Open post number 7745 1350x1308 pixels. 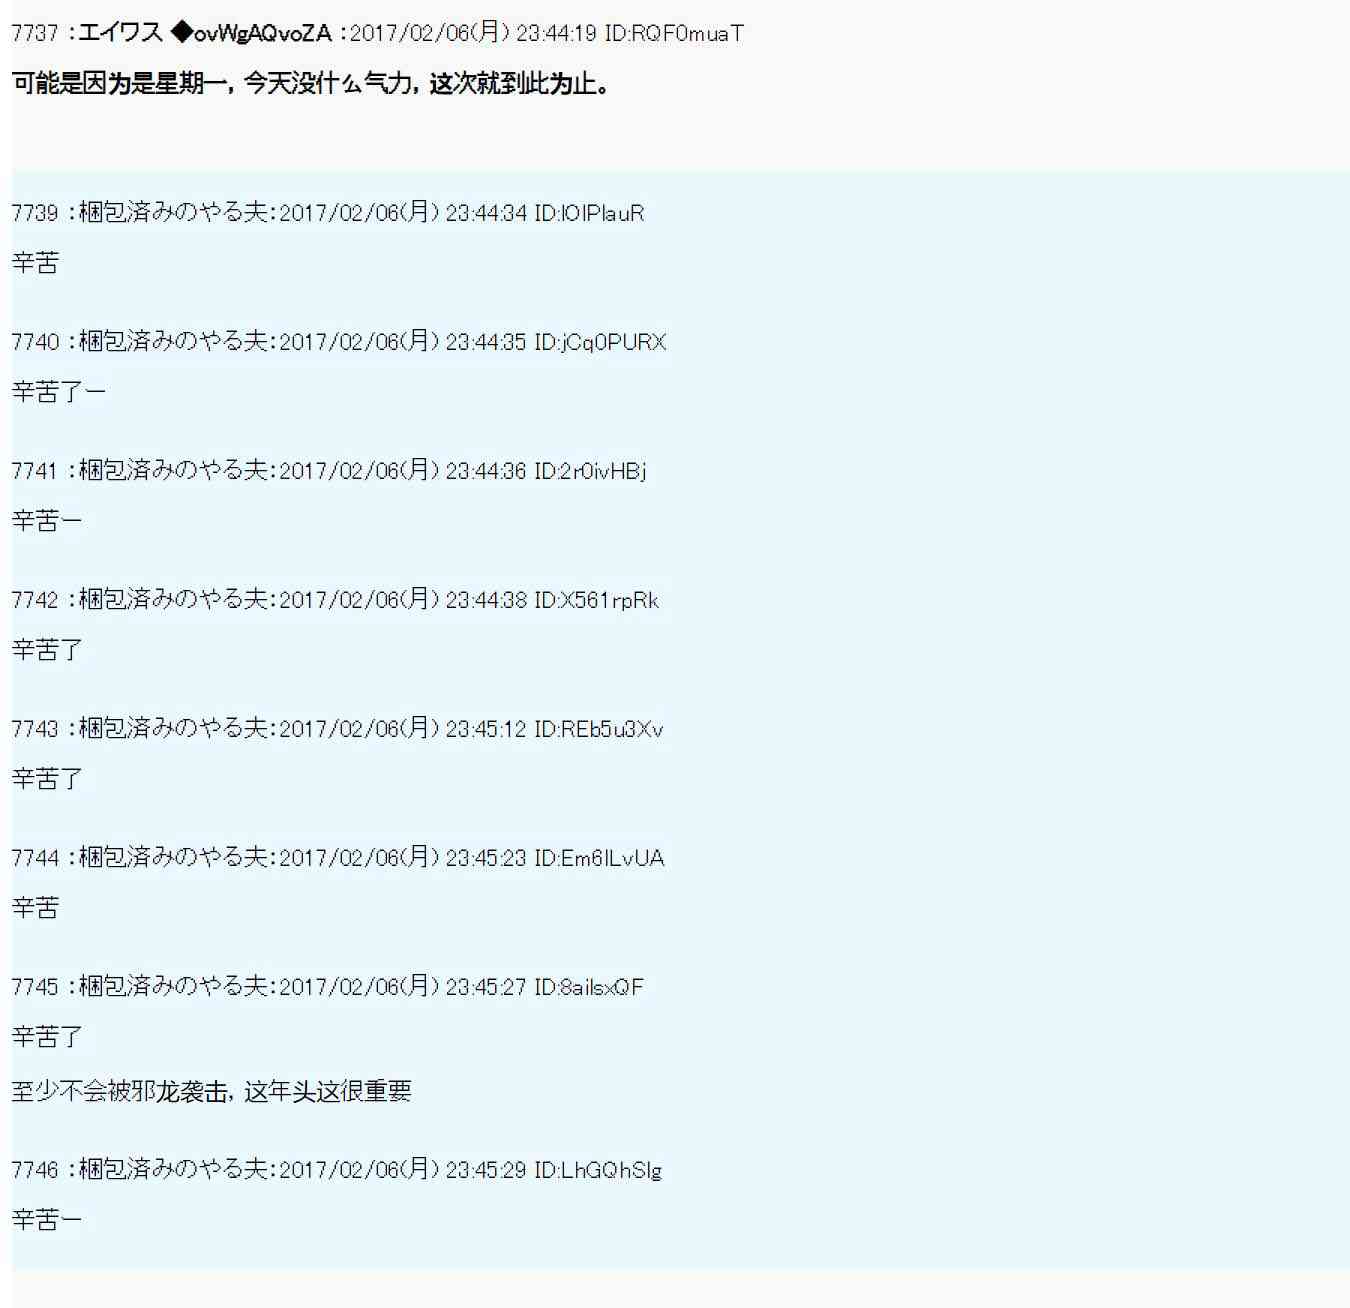click(x=35, y=987)
